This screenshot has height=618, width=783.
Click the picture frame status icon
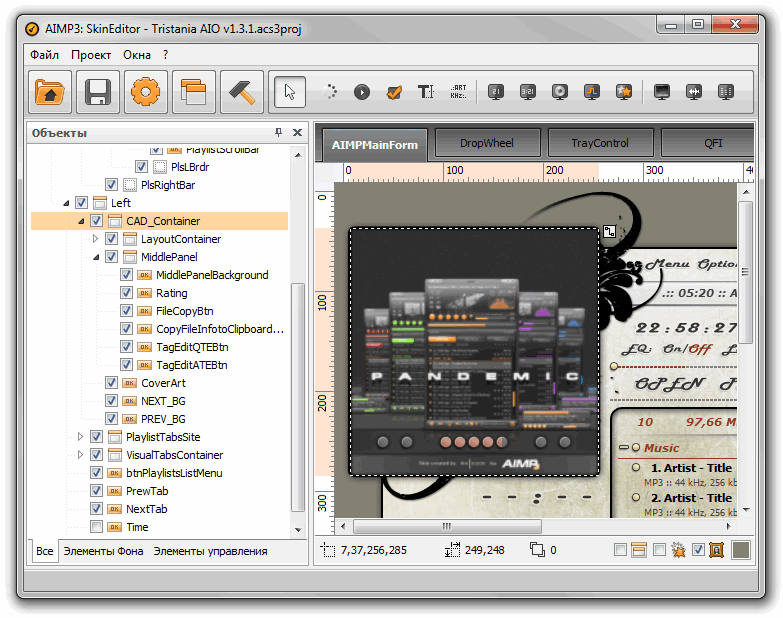pos(717,550)
